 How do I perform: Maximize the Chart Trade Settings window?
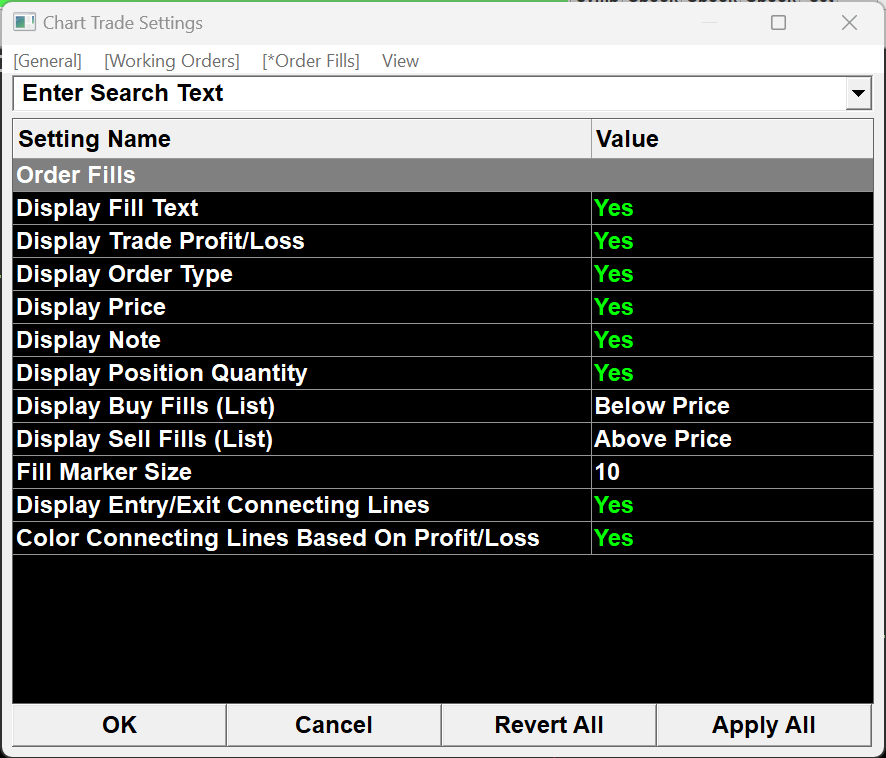click(779, 23)
